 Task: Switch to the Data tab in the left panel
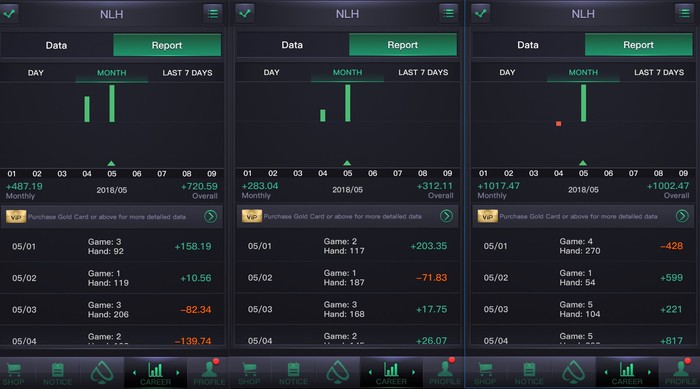(56, 45)
